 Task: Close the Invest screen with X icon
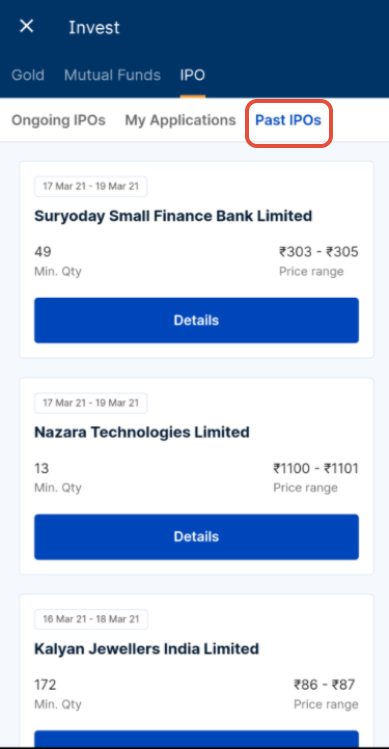[x=26, y=26]
